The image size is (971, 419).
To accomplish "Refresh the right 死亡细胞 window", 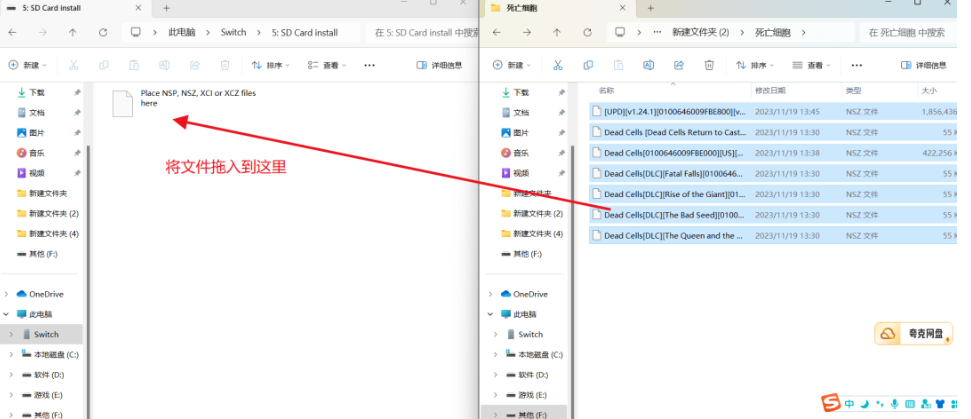I will [587, 32].
